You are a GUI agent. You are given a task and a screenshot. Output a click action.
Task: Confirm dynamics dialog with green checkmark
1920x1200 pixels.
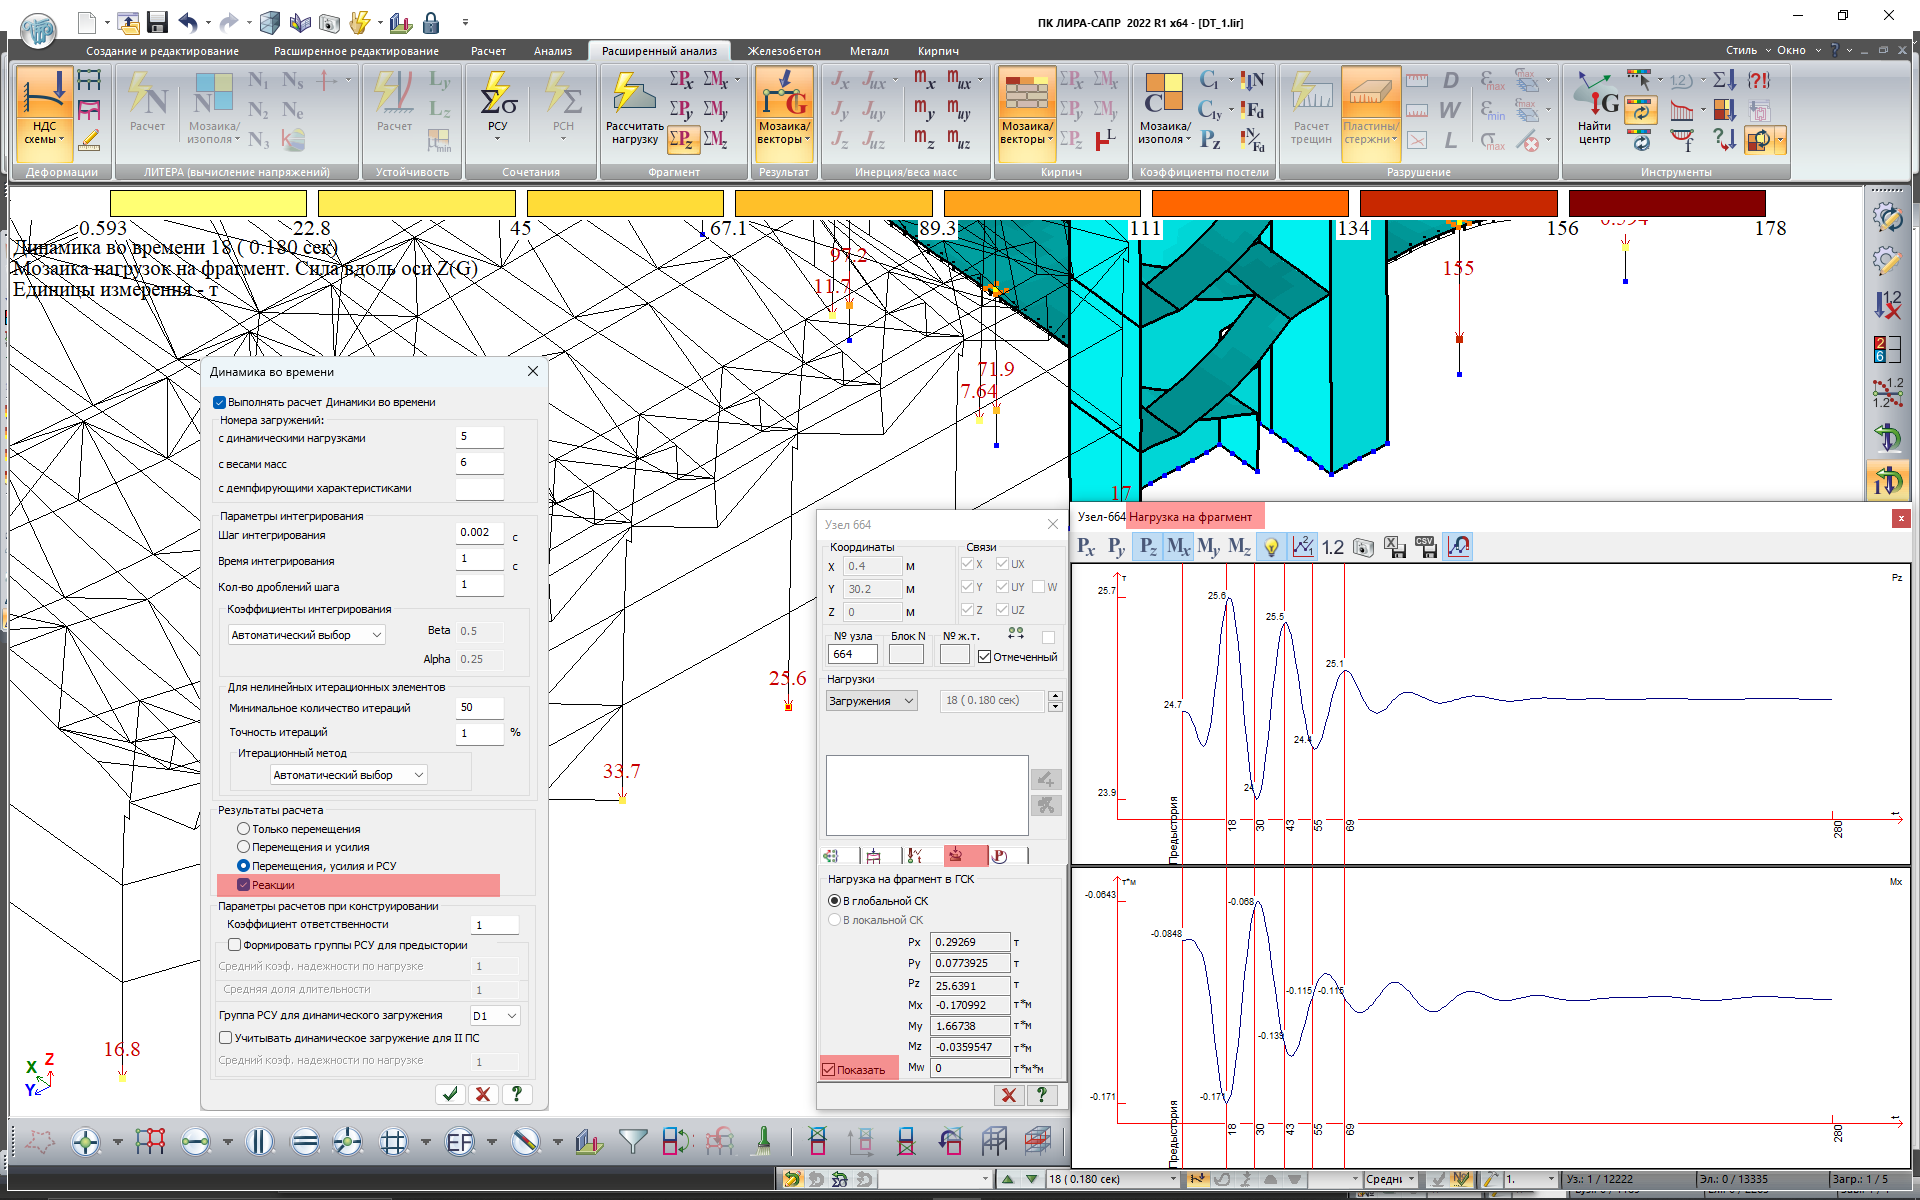(x=450, y=1094)
